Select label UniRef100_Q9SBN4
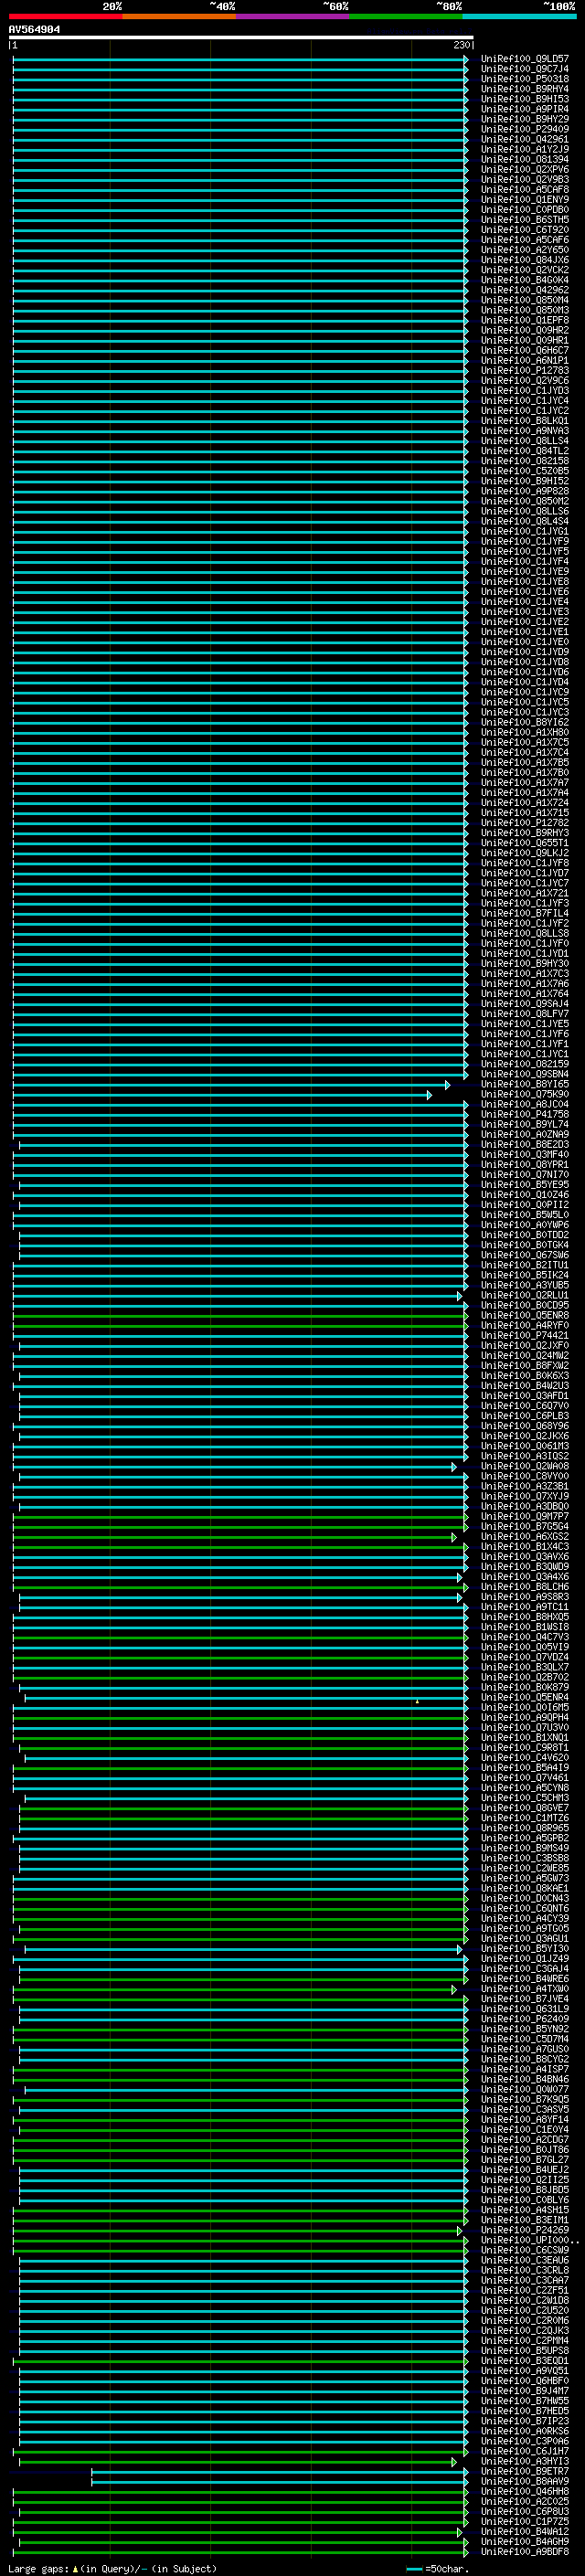585x2576 pixels. point(525,1074)
